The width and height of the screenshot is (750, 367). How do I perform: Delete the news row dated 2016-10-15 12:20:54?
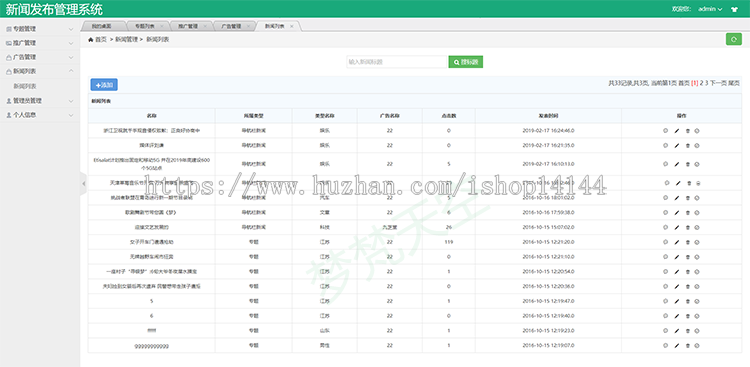pyautogui.click(x=687, y=272)
